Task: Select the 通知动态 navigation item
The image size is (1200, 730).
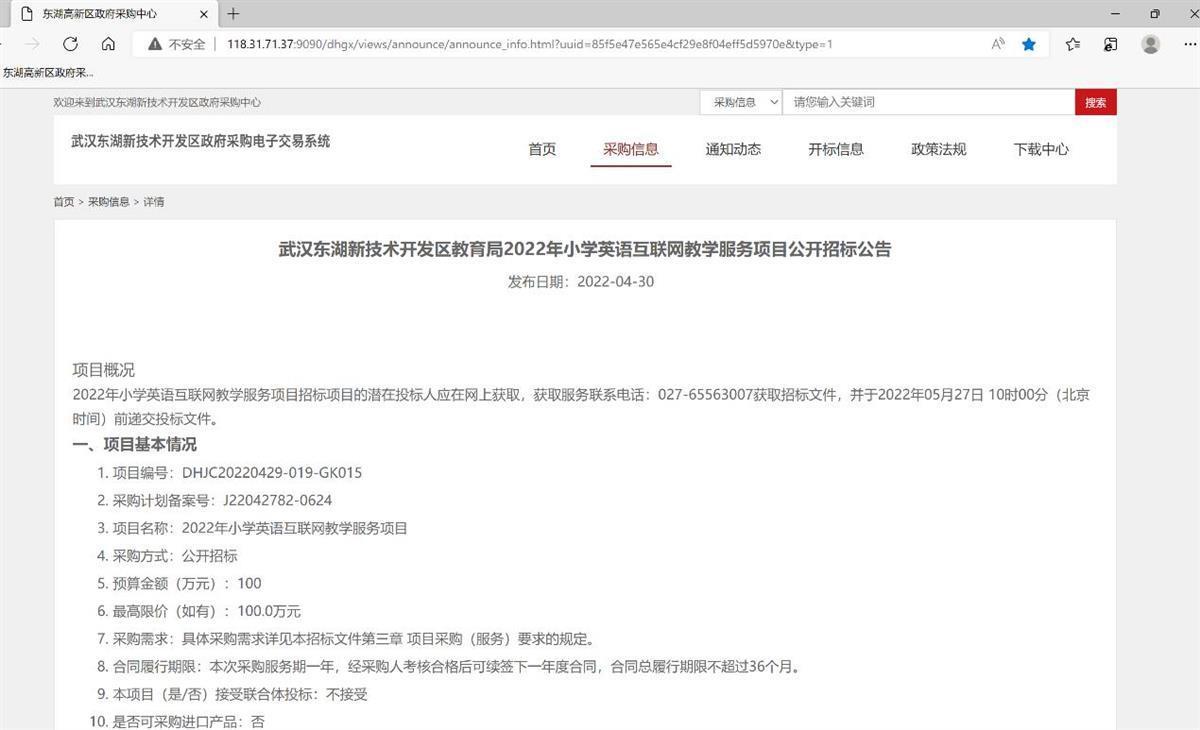Action: pyautogui.click(x=733, y=149)
